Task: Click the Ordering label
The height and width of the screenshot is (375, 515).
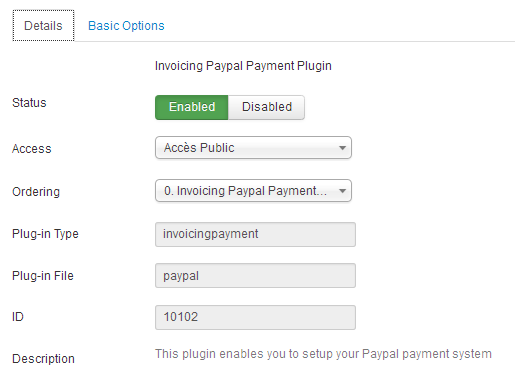Action: tap(36, 192)
